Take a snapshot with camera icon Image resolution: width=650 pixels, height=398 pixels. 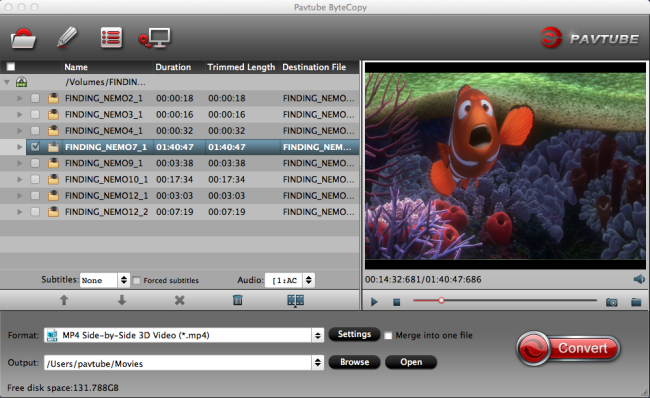[x=611, y=302]
